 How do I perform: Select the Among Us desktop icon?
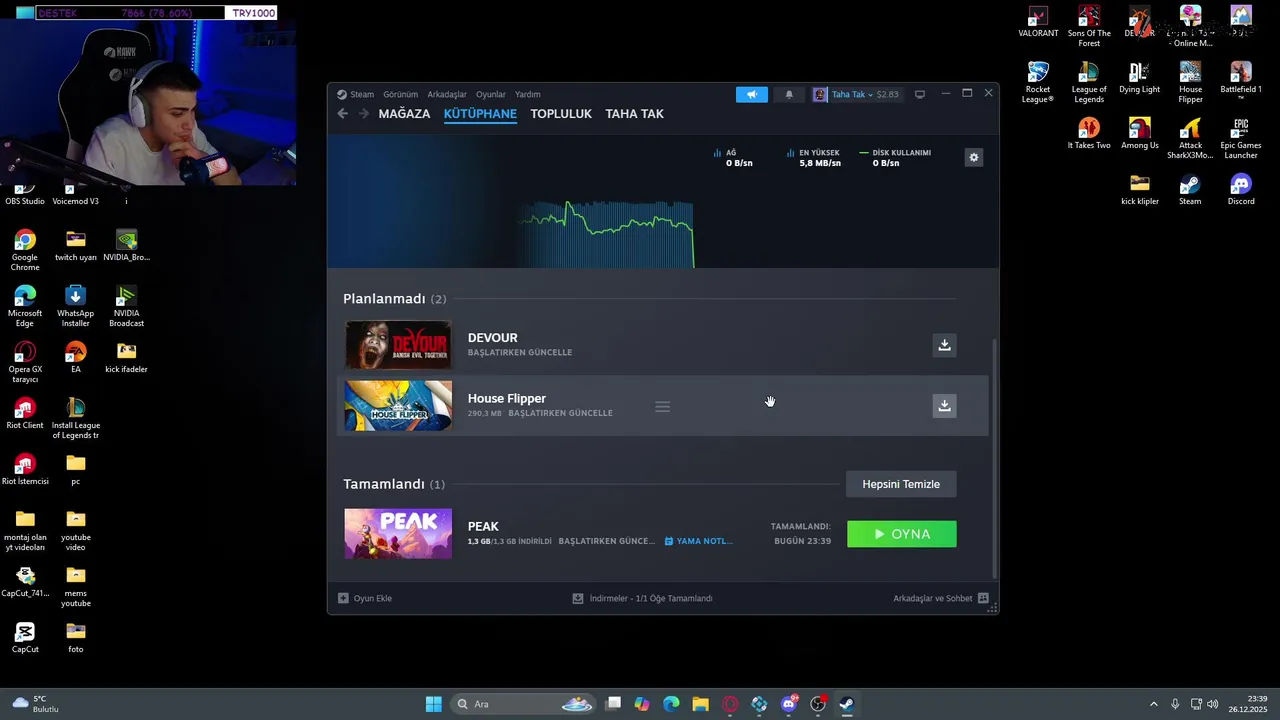1139,134
